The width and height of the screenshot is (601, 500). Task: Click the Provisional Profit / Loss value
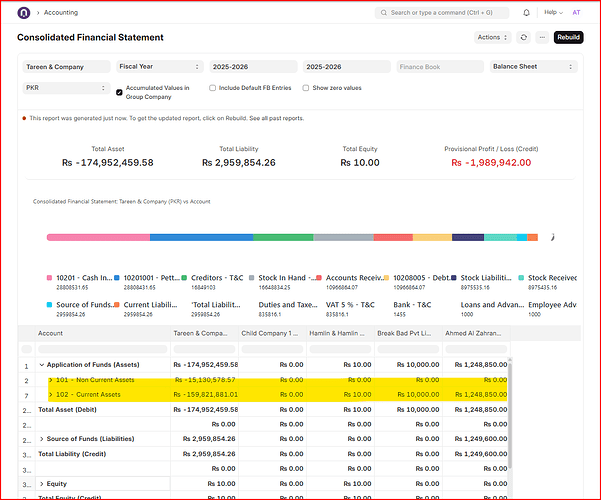[491, 163]
